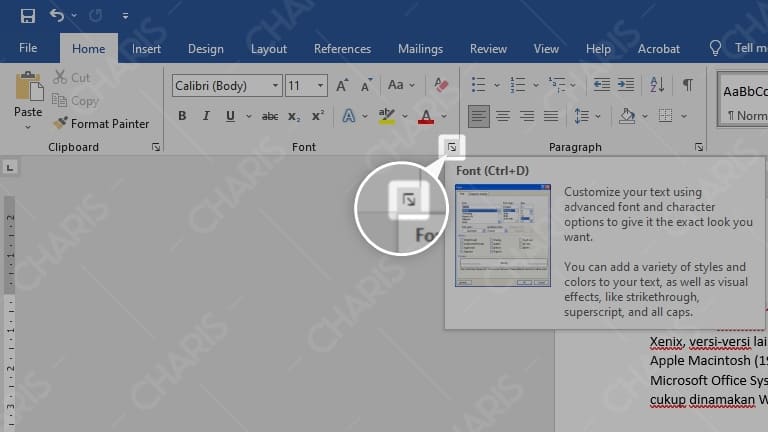Toggle Underline formatting
This screenshot has height=432, width=768.
230,116
